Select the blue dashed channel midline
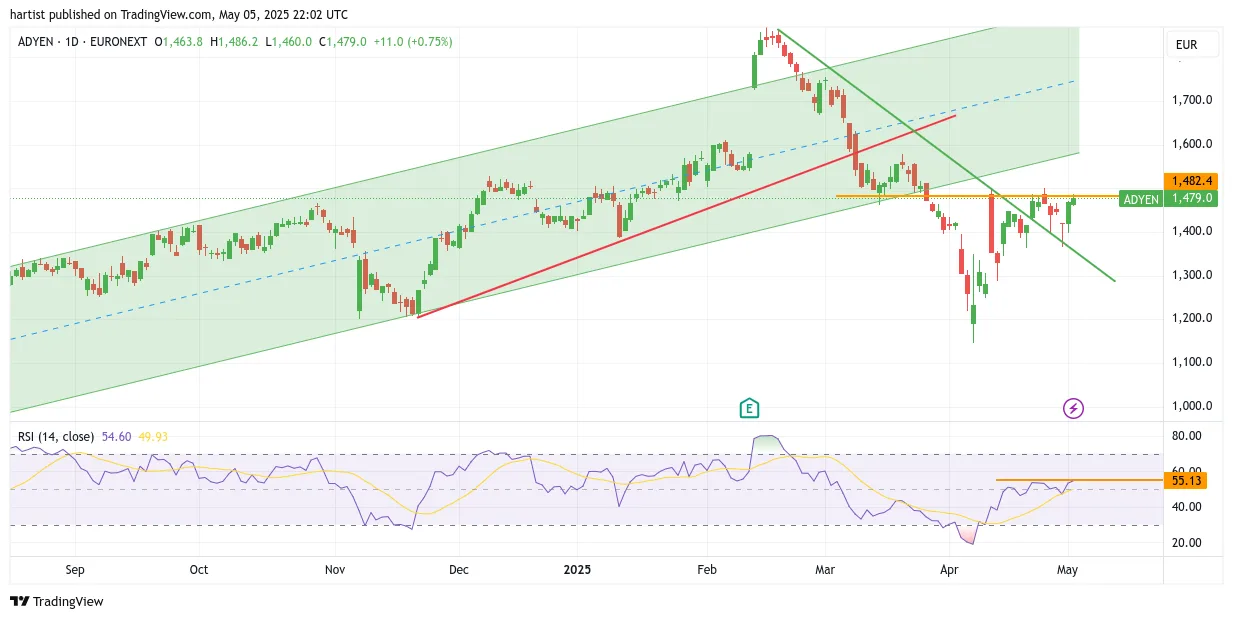The width and height of the screenshot is (1233, 619). tap(543, 210)
